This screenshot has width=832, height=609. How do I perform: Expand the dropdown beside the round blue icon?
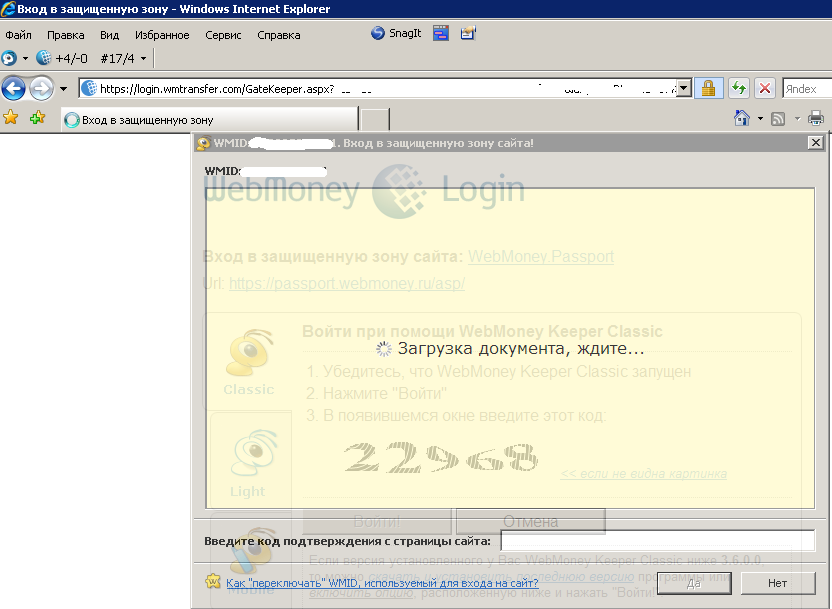(x=25, y=58)
